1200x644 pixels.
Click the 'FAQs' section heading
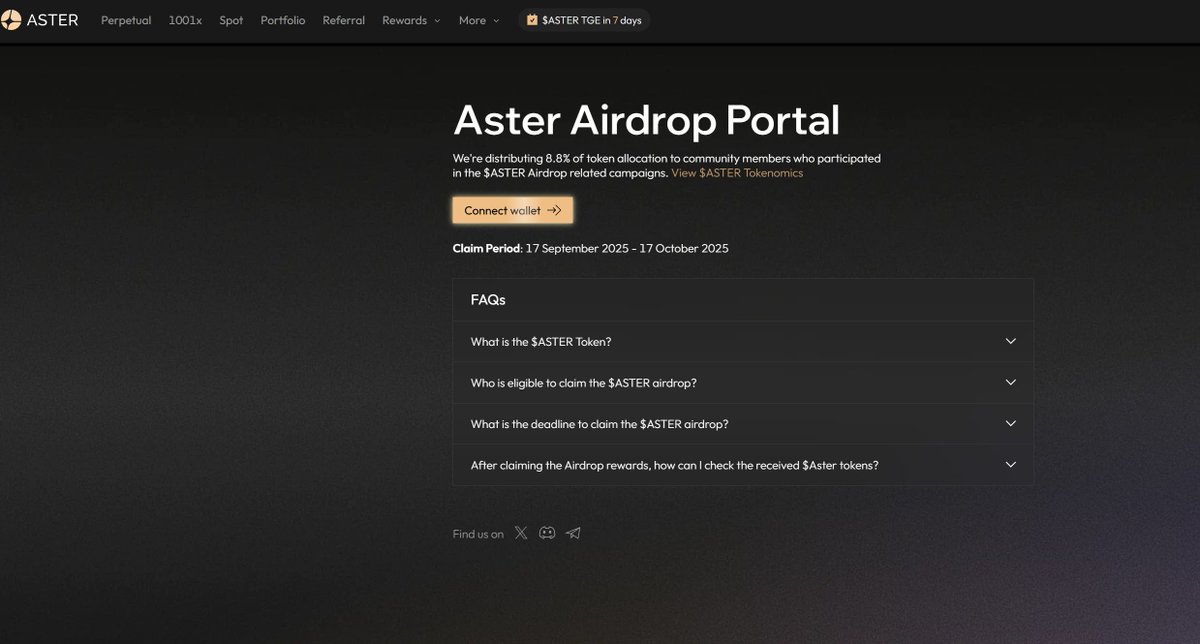pos(488,299)
